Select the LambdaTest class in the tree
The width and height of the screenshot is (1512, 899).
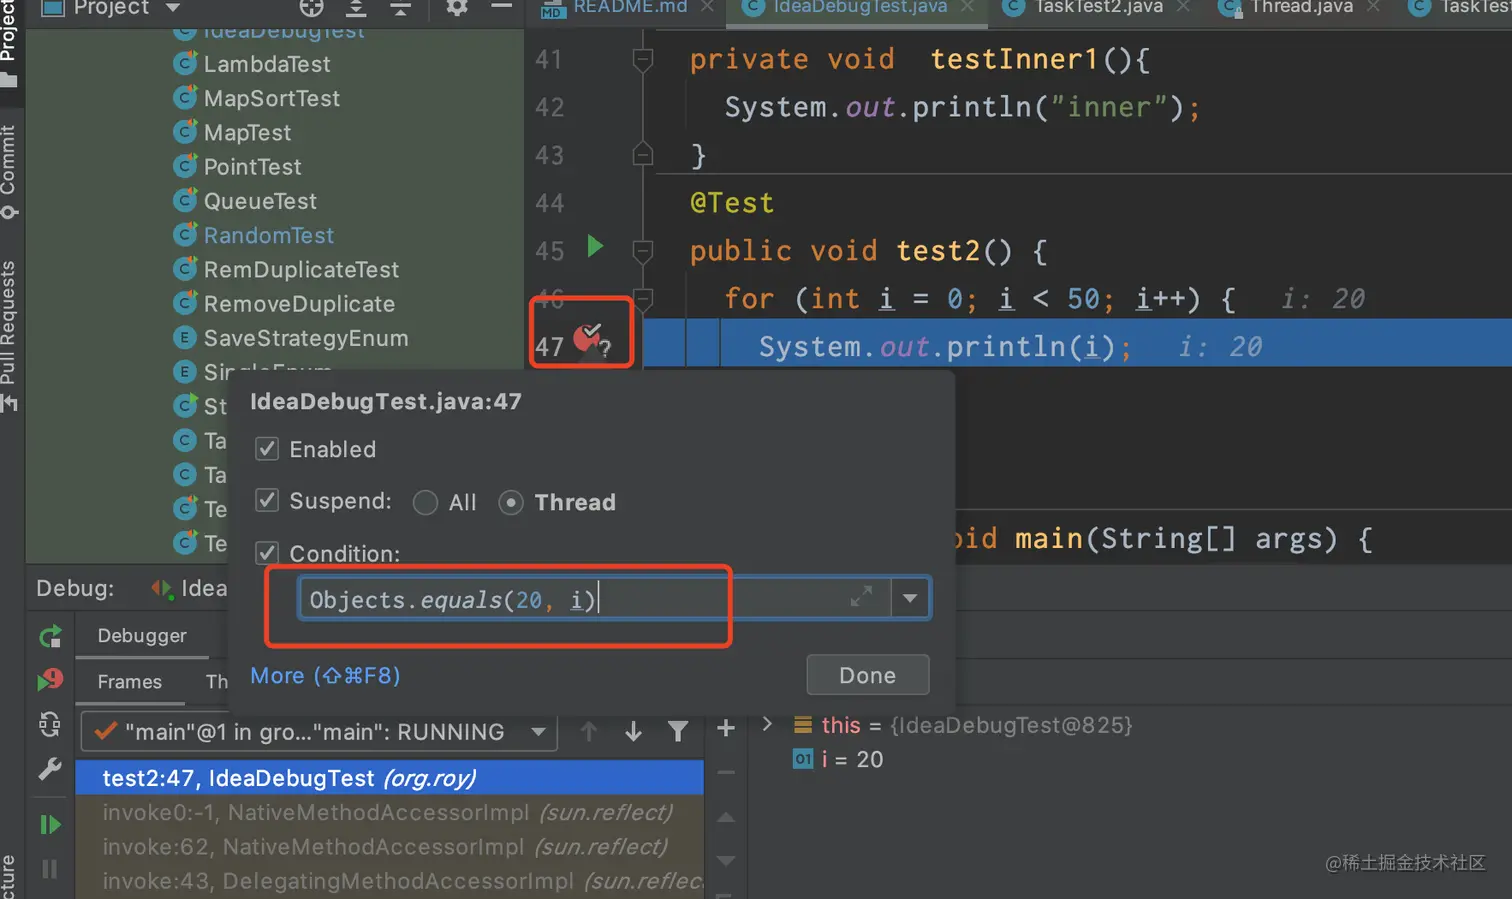pos(267,64)
